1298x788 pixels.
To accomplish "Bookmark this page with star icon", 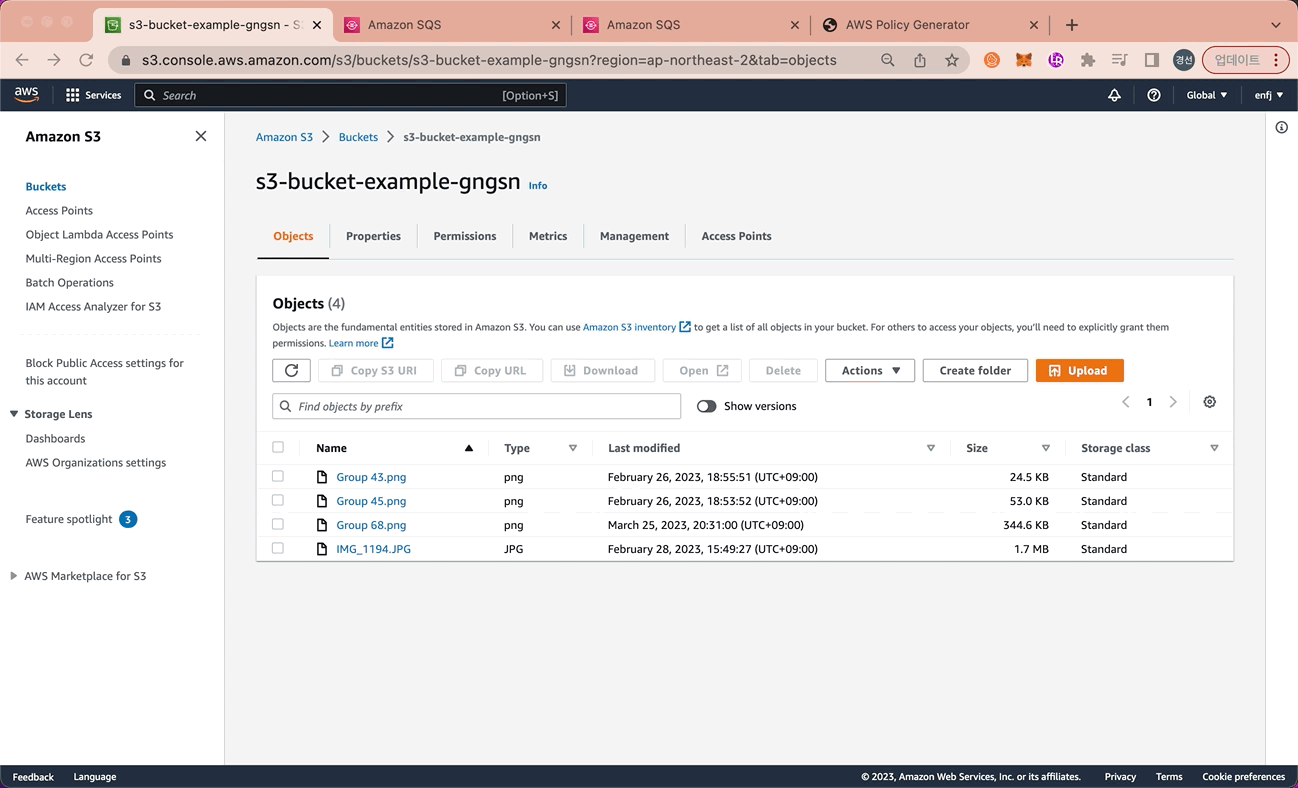I will click(x=952, y=60).
